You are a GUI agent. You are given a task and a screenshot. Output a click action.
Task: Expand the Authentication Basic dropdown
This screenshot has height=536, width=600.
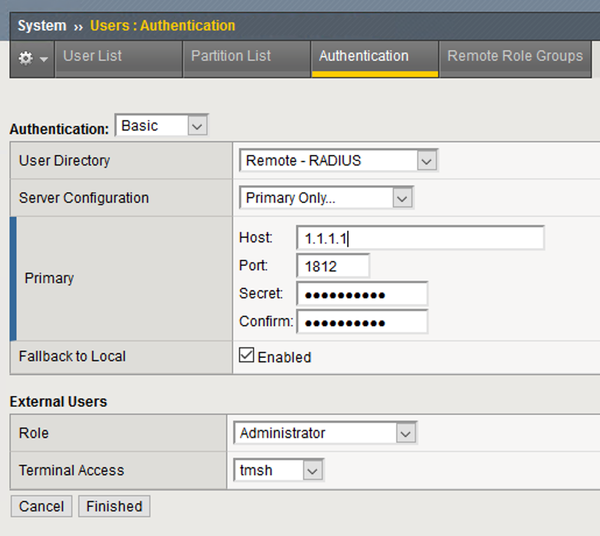click(x=162, y=126)
